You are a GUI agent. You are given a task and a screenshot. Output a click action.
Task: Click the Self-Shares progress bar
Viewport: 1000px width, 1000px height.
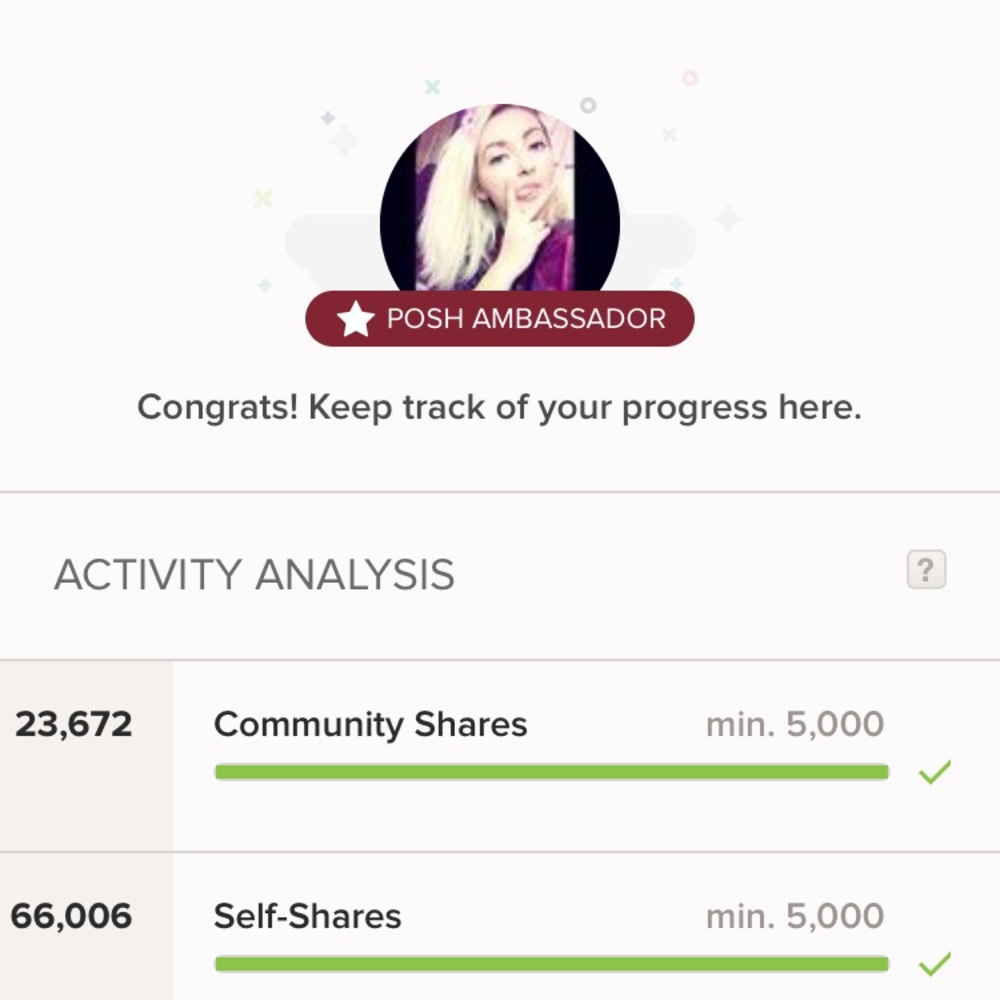click(551, 964)
